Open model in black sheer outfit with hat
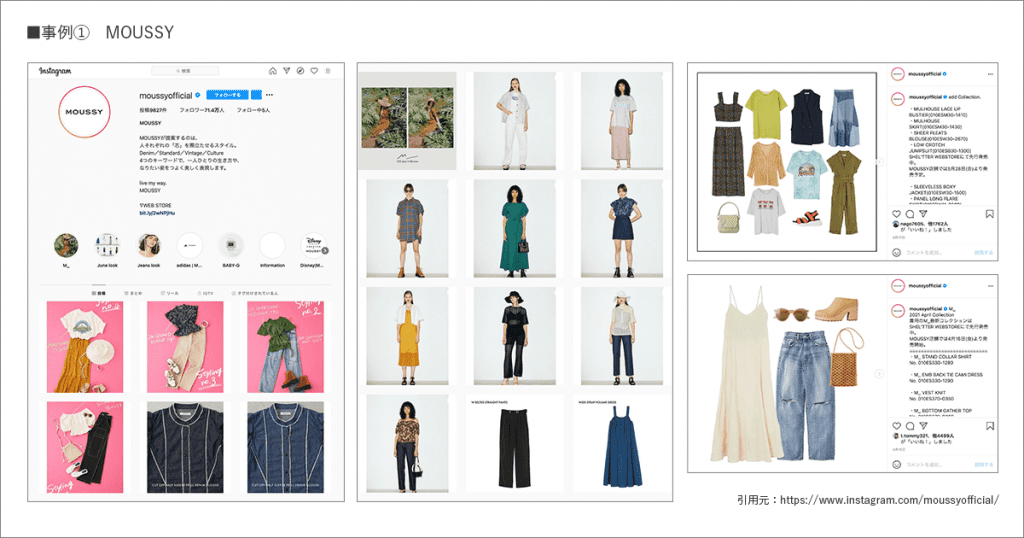The image size is (1024, 538). 515,336
